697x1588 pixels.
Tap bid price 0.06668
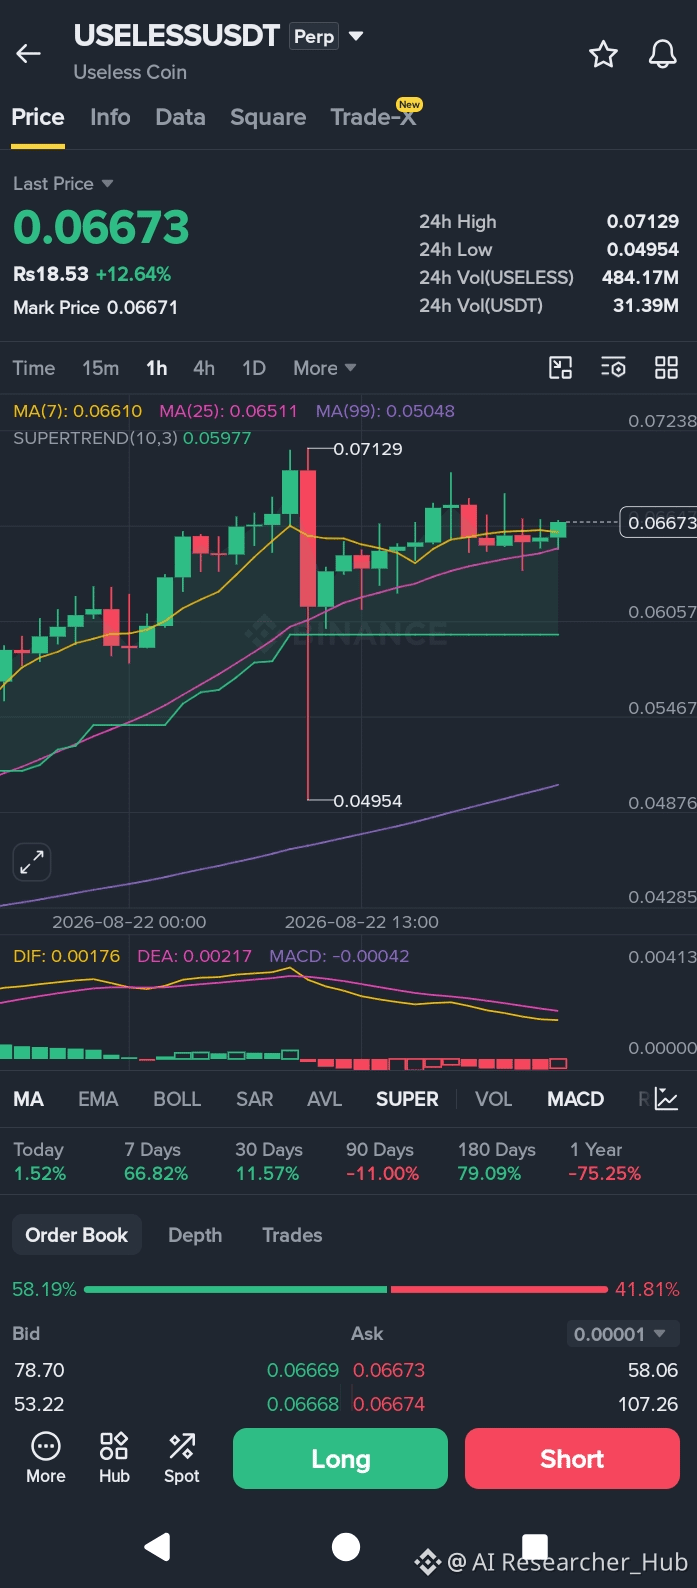pyautogui.click(x=303, y=1404)
